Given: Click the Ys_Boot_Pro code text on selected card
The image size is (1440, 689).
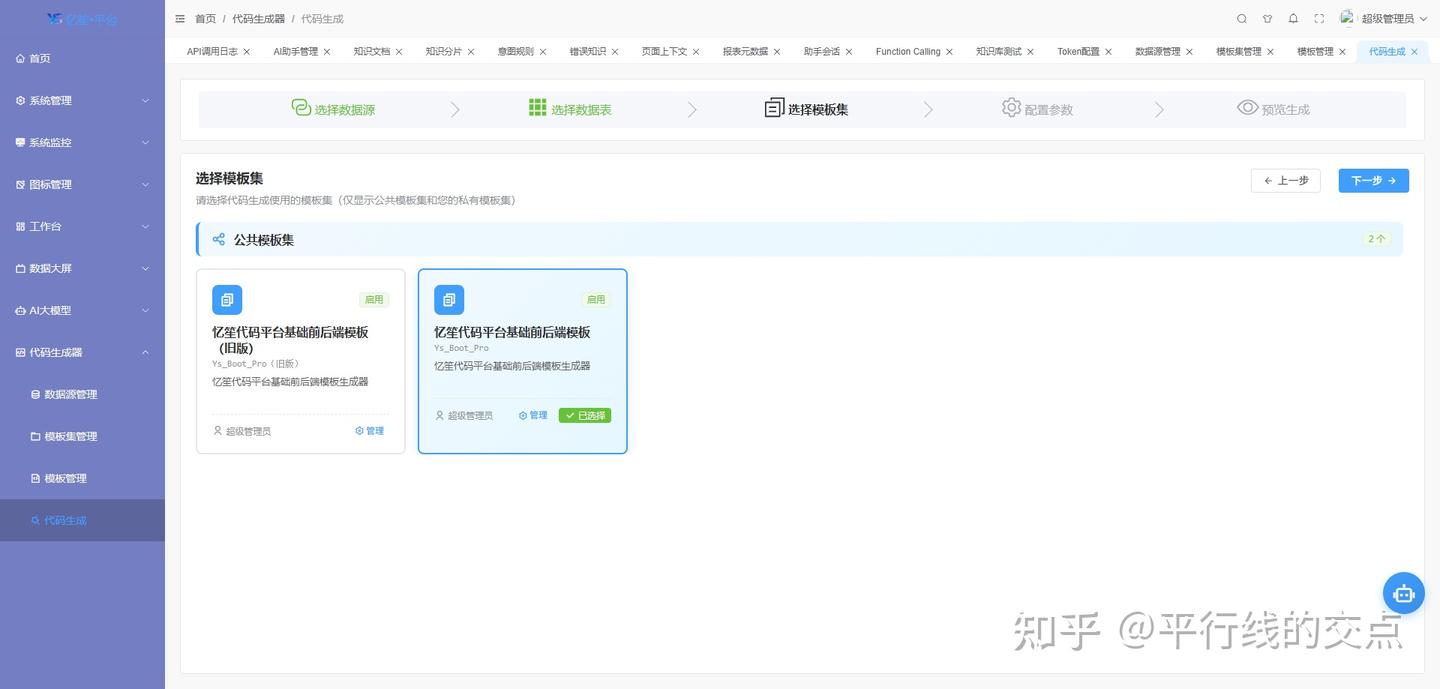Looking at the screenshot, I should pos(461,349).
